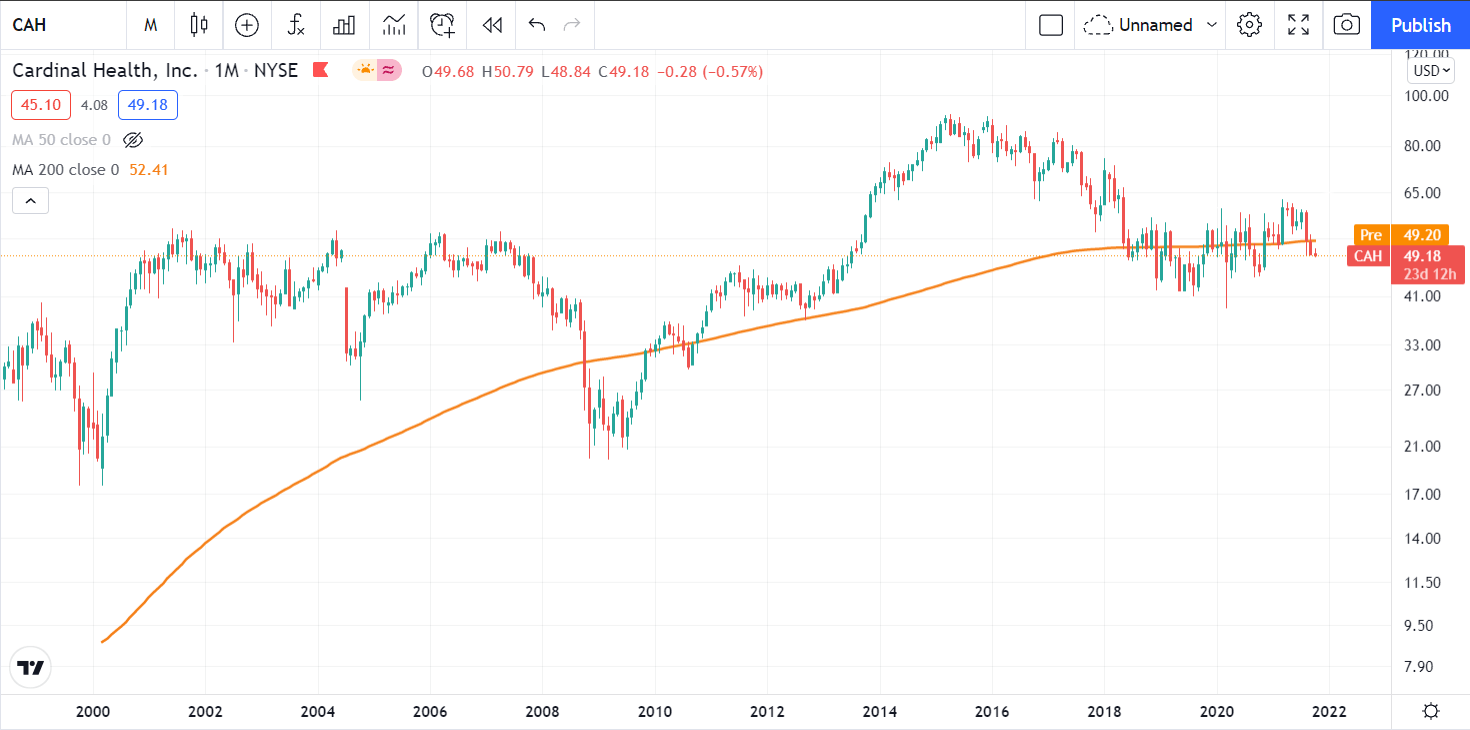Click the Compare plus icon
The width and height of the screenshot is (1470, 730).
click(x=246, y=25)
